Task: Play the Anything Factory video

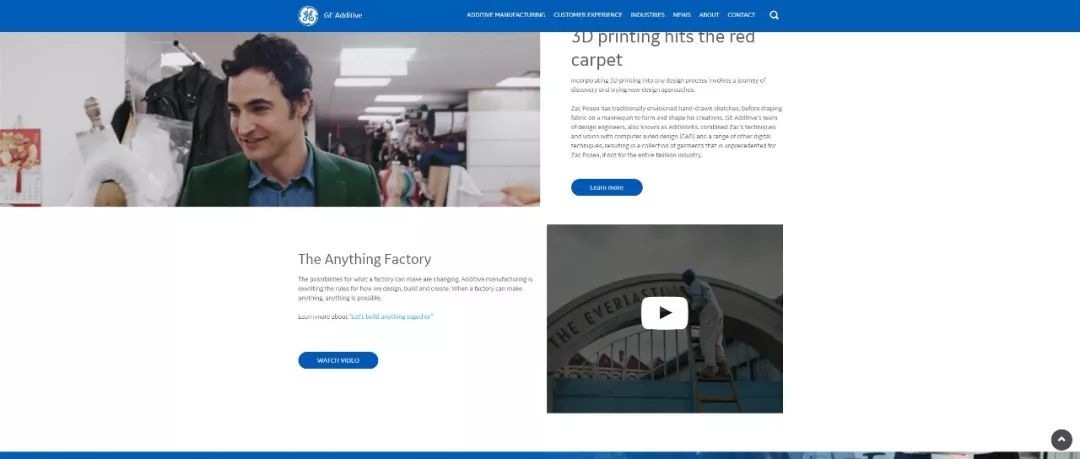Action: 664,313
